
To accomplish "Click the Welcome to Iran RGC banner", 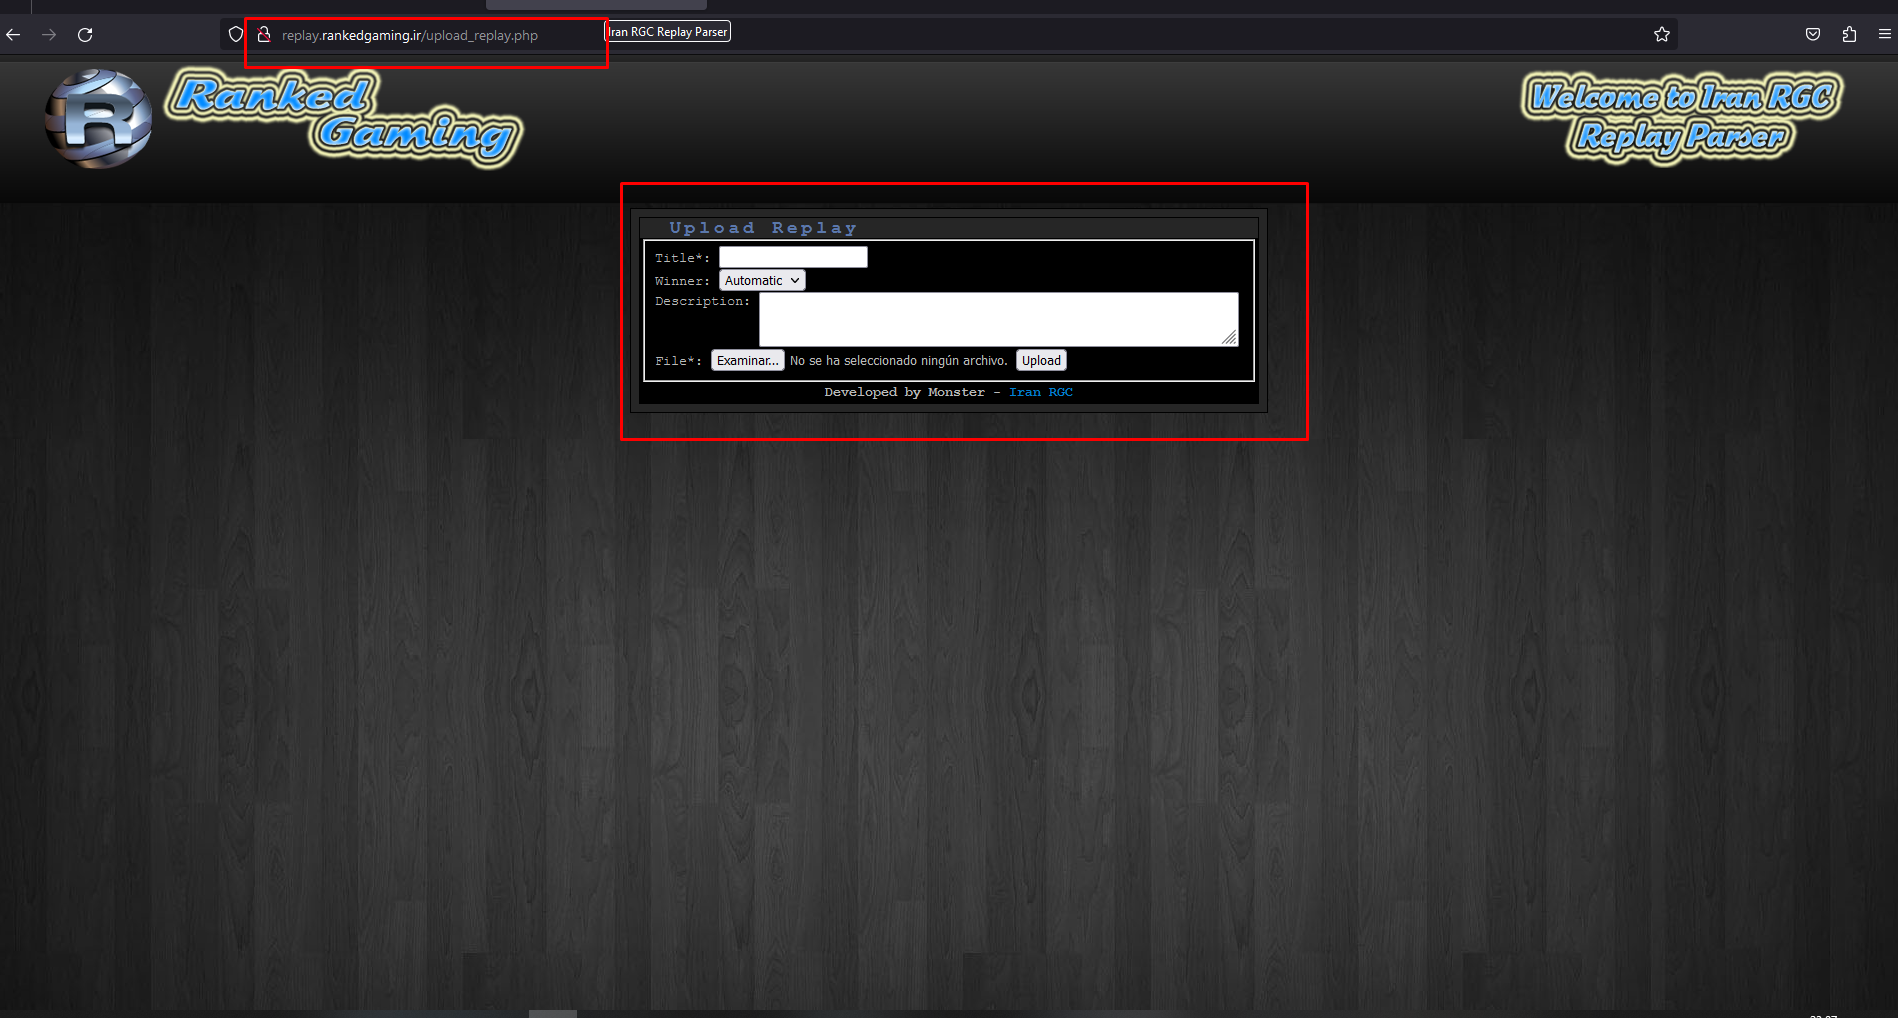I will pyautogui.click(x=1681, y=118).
